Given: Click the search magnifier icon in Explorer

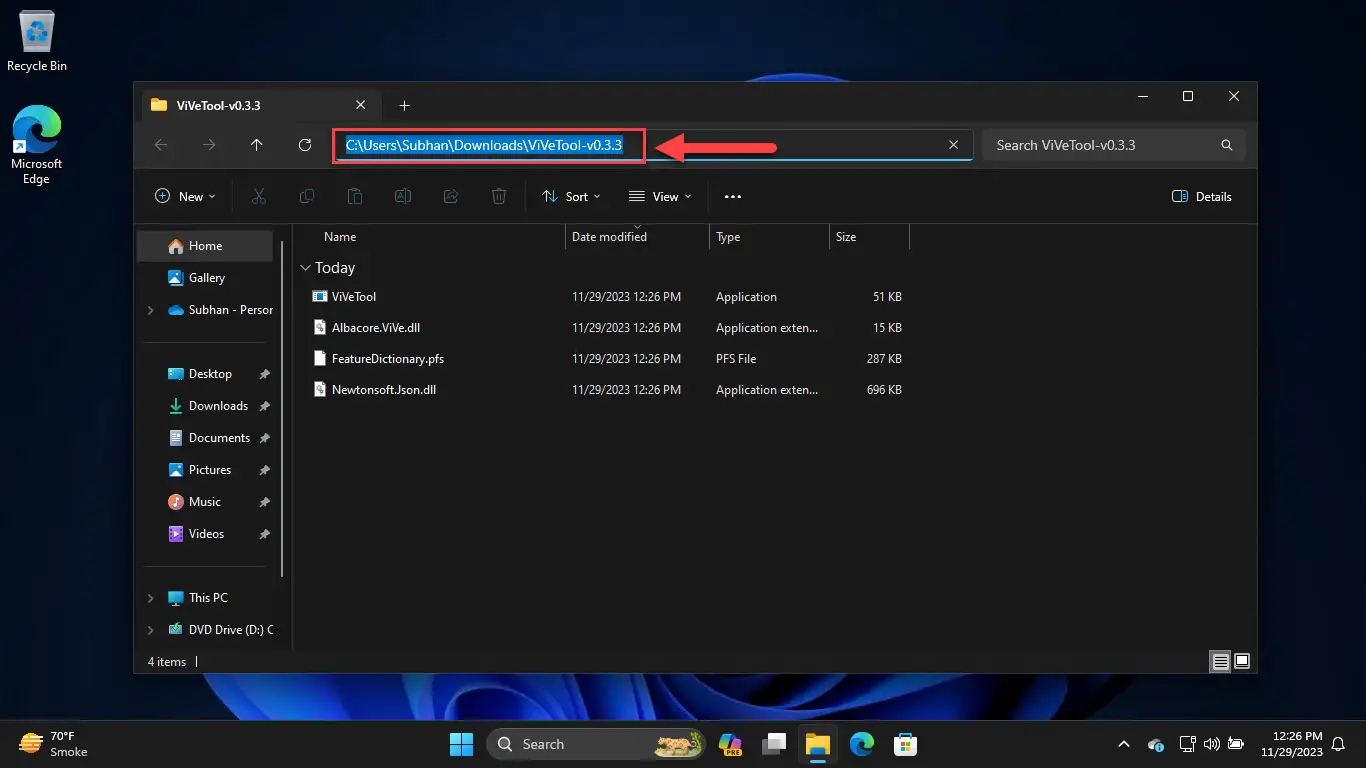Looking at the screenshot, I should pyautogui.click(x=1227, y=145).
